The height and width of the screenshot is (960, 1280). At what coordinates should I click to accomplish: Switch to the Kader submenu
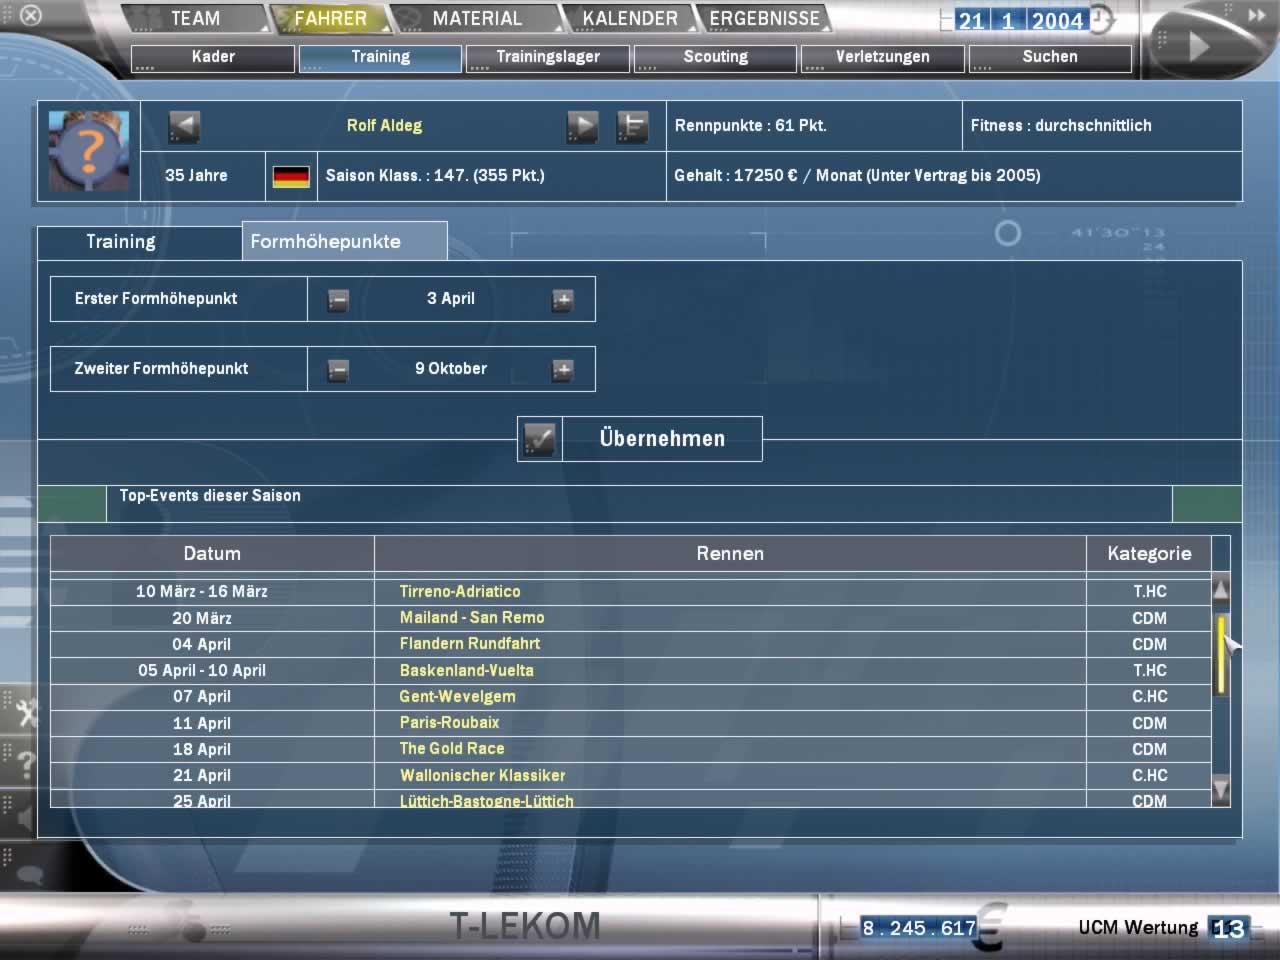pyautogui.click(x=213, y=58)
